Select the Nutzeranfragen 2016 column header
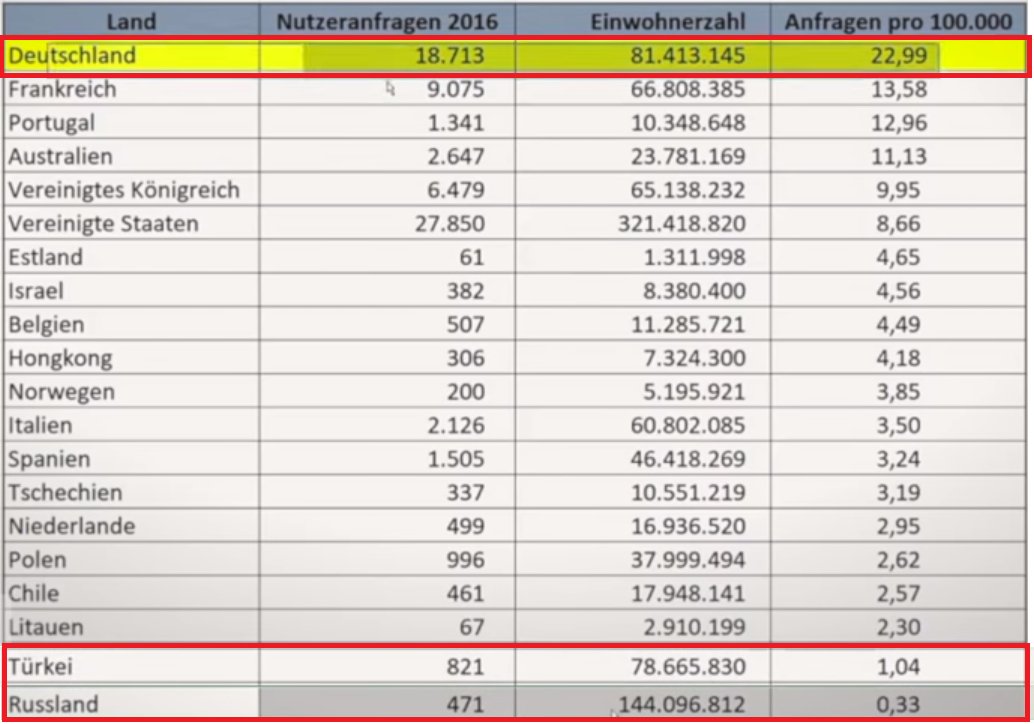Viewport: 1034px width, 724px height. (386, 21)
